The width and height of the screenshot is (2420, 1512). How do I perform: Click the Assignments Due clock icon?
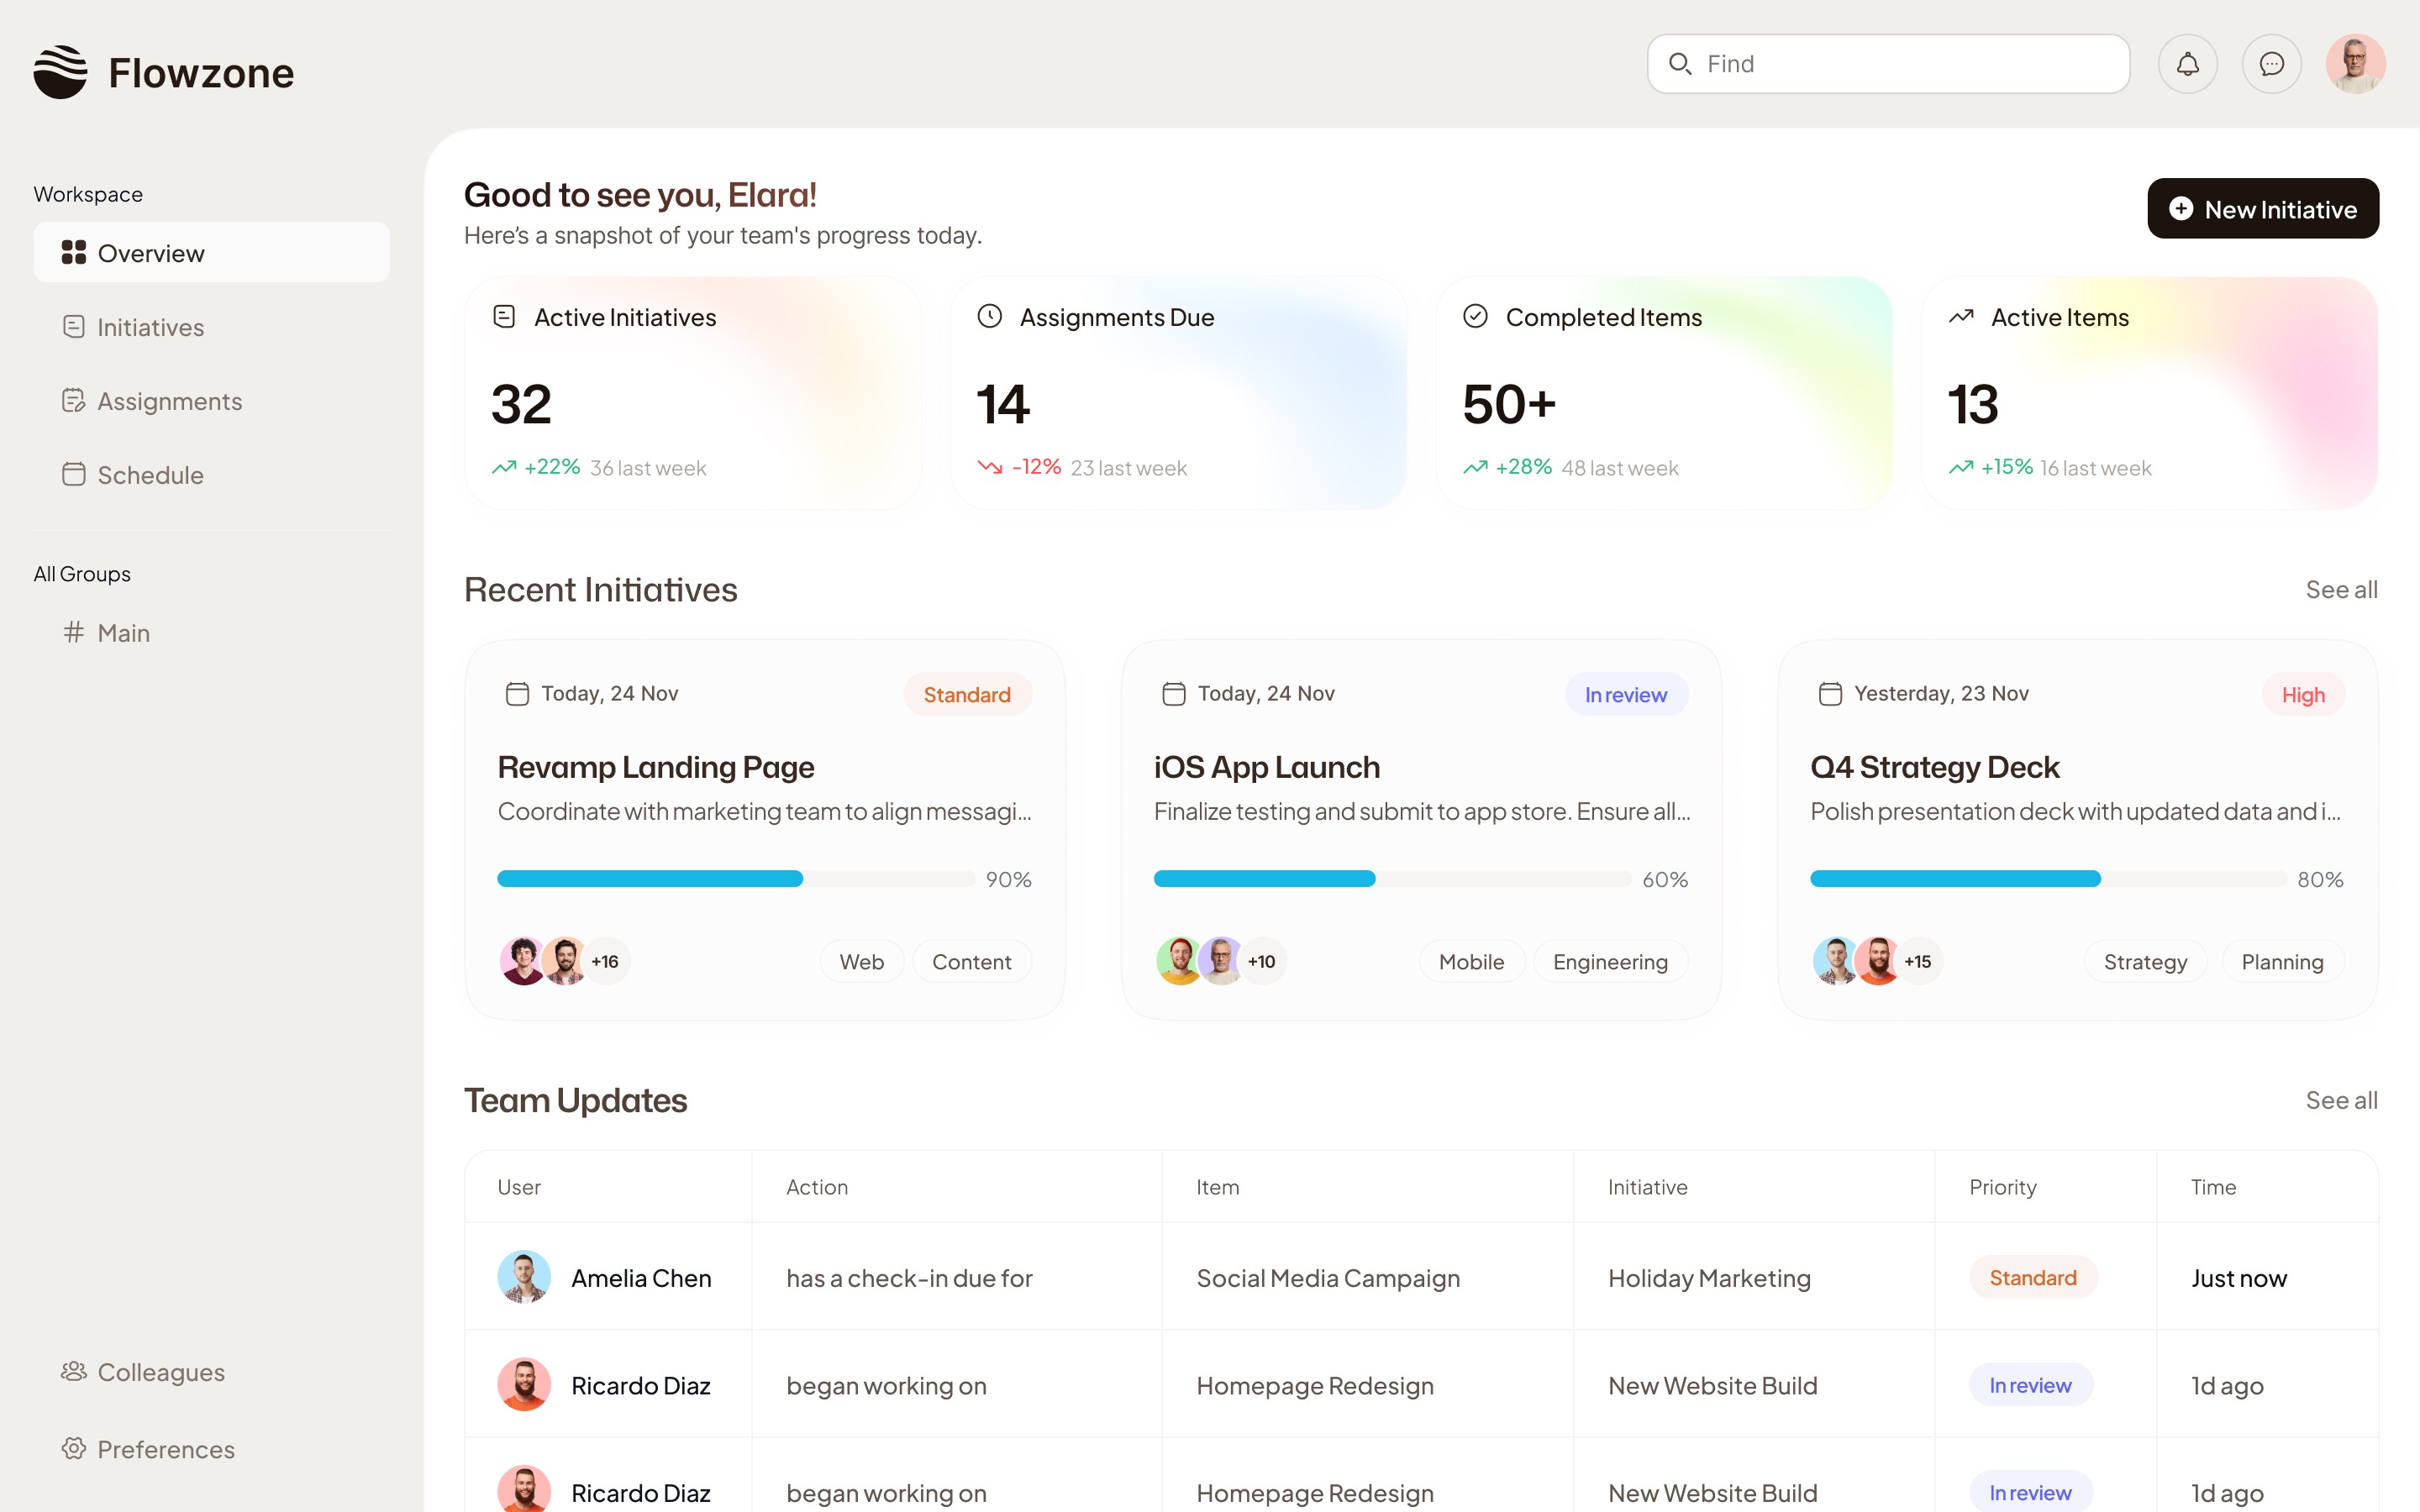tap(989, 317)
